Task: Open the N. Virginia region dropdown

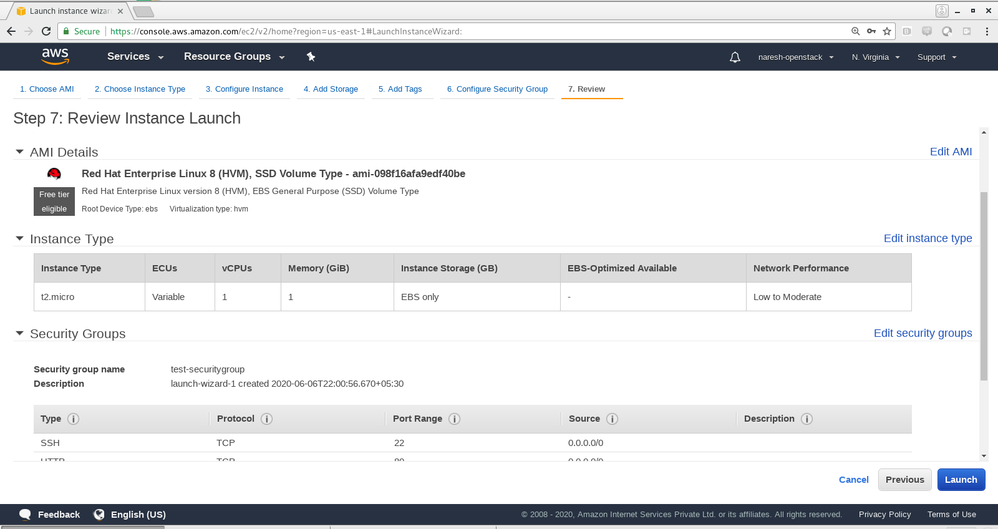Action: [x=875, y=57]
